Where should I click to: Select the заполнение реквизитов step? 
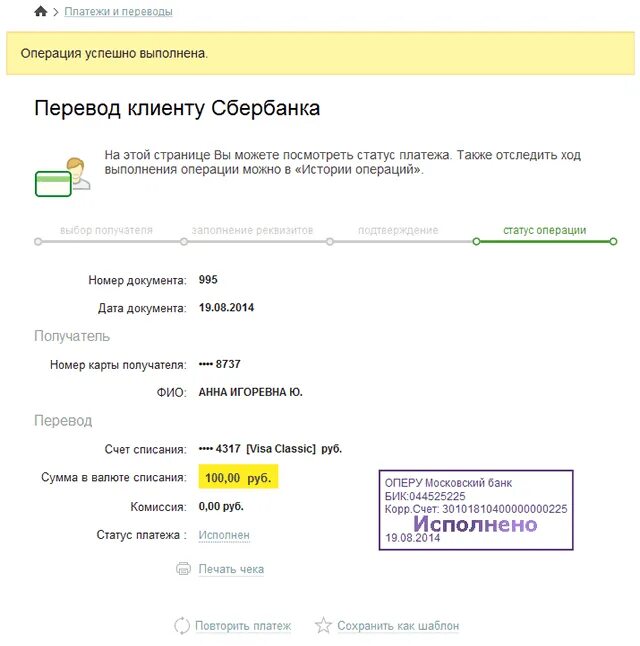point(252,230)
